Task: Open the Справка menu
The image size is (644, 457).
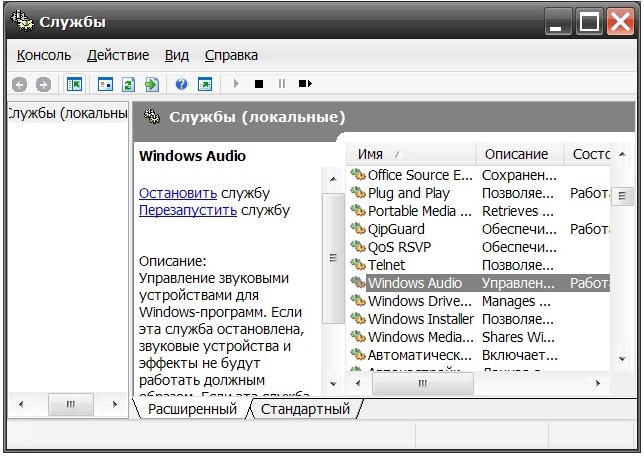Action: pyautogui.click(x=231, y=55)
